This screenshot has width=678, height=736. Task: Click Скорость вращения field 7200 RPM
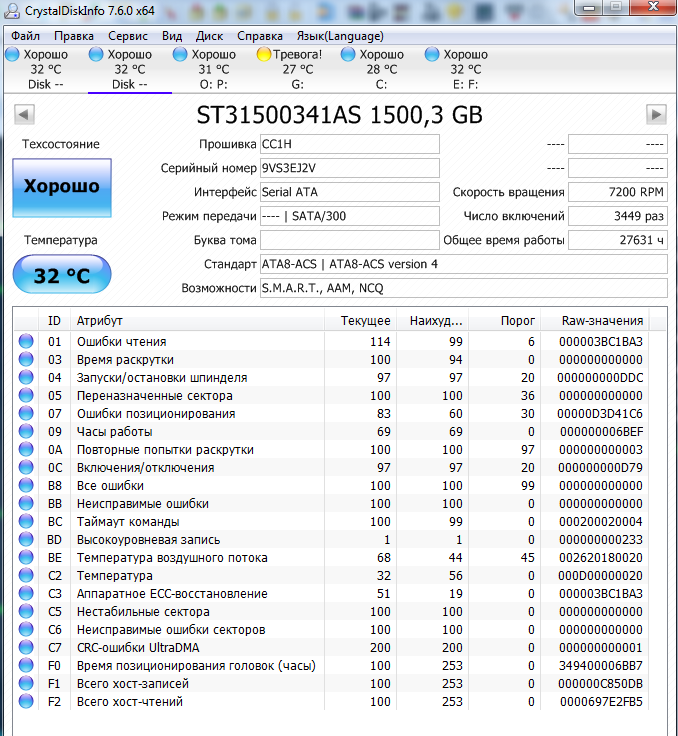618,192
